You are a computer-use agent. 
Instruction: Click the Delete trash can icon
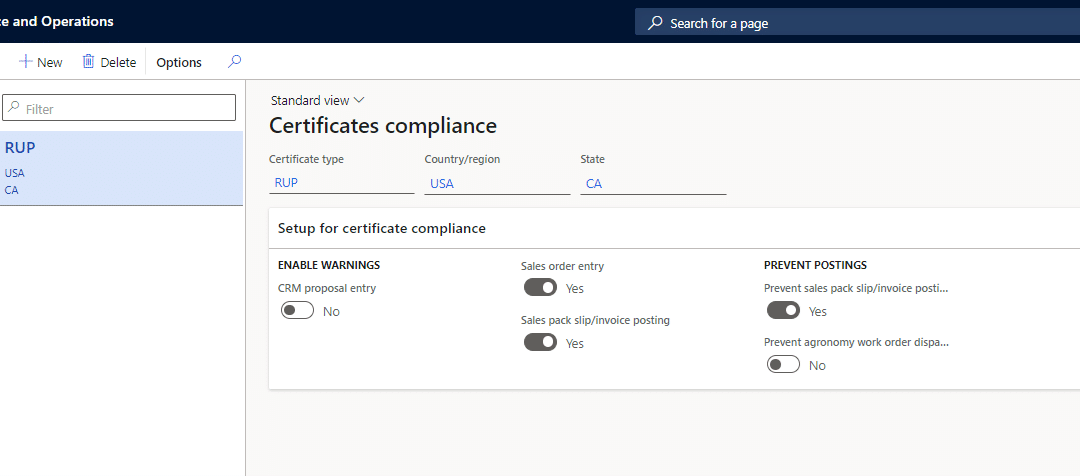point(89,62)
